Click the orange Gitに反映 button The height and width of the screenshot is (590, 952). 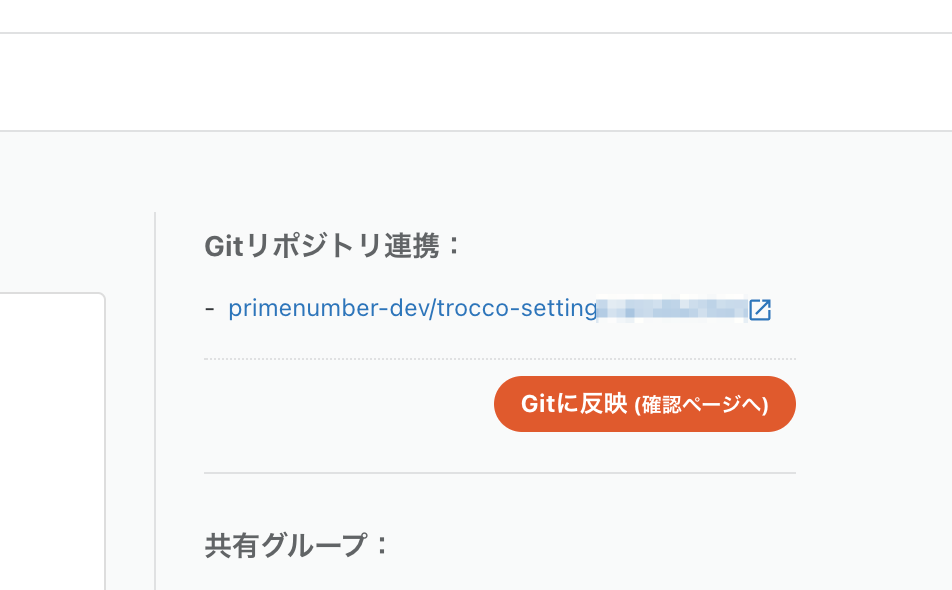(x=645, y=404)
